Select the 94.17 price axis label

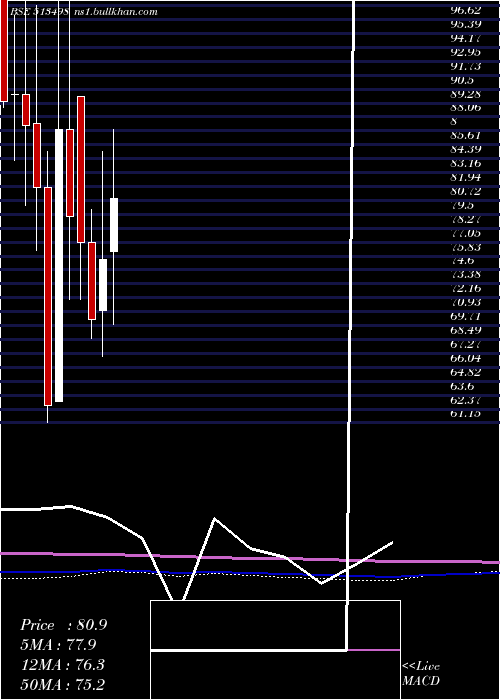tap(466, 38)
